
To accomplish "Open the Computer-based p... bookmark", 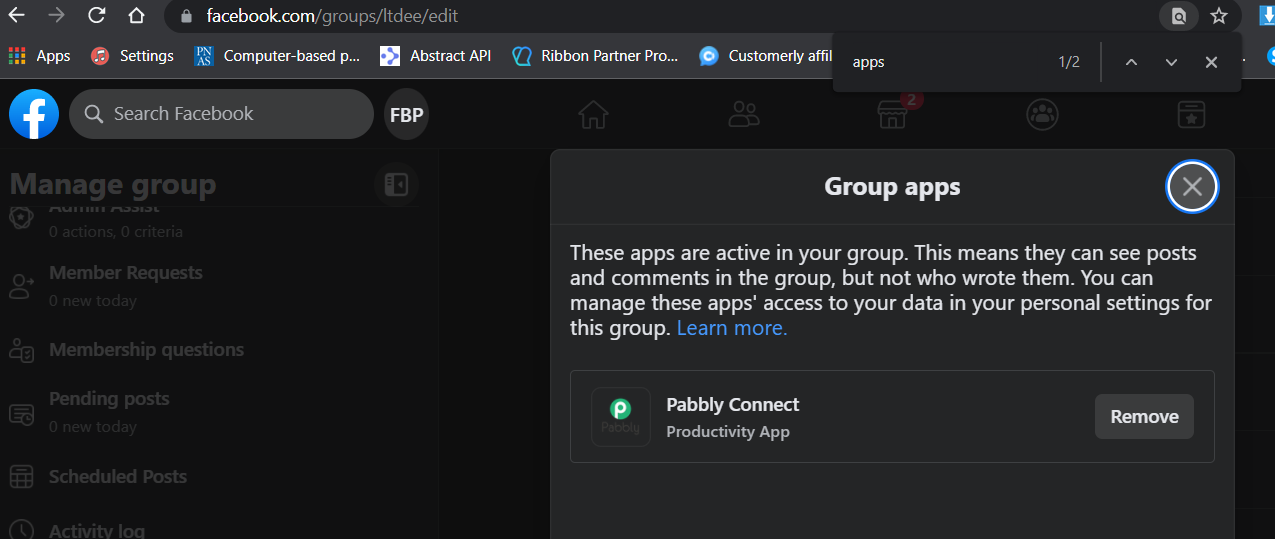I will [x=277, y=56].
